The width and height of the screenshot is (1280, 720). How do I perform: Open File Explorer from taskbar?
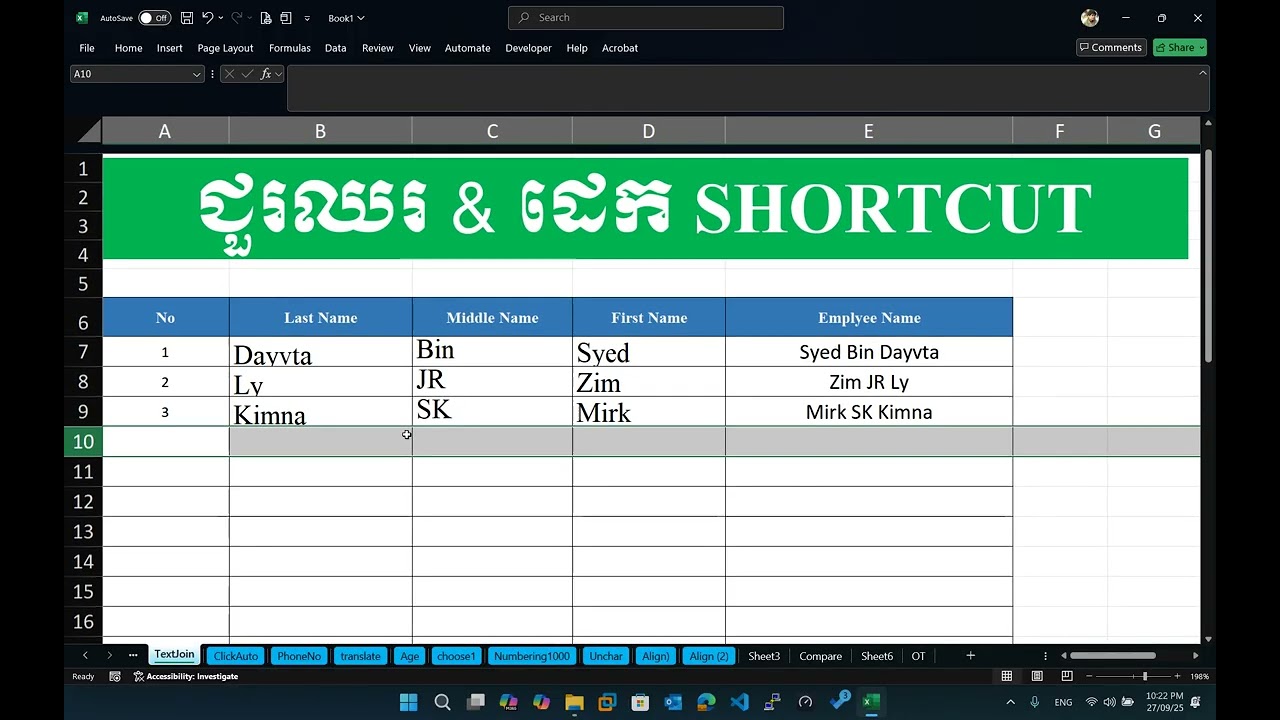point(574,702)
